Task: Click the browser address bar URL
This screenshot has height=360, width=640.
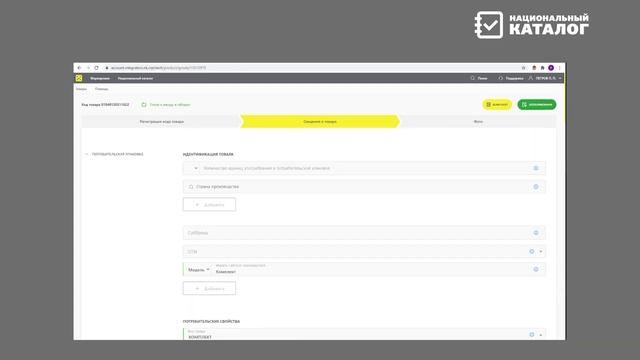Action: coord(158,68)
